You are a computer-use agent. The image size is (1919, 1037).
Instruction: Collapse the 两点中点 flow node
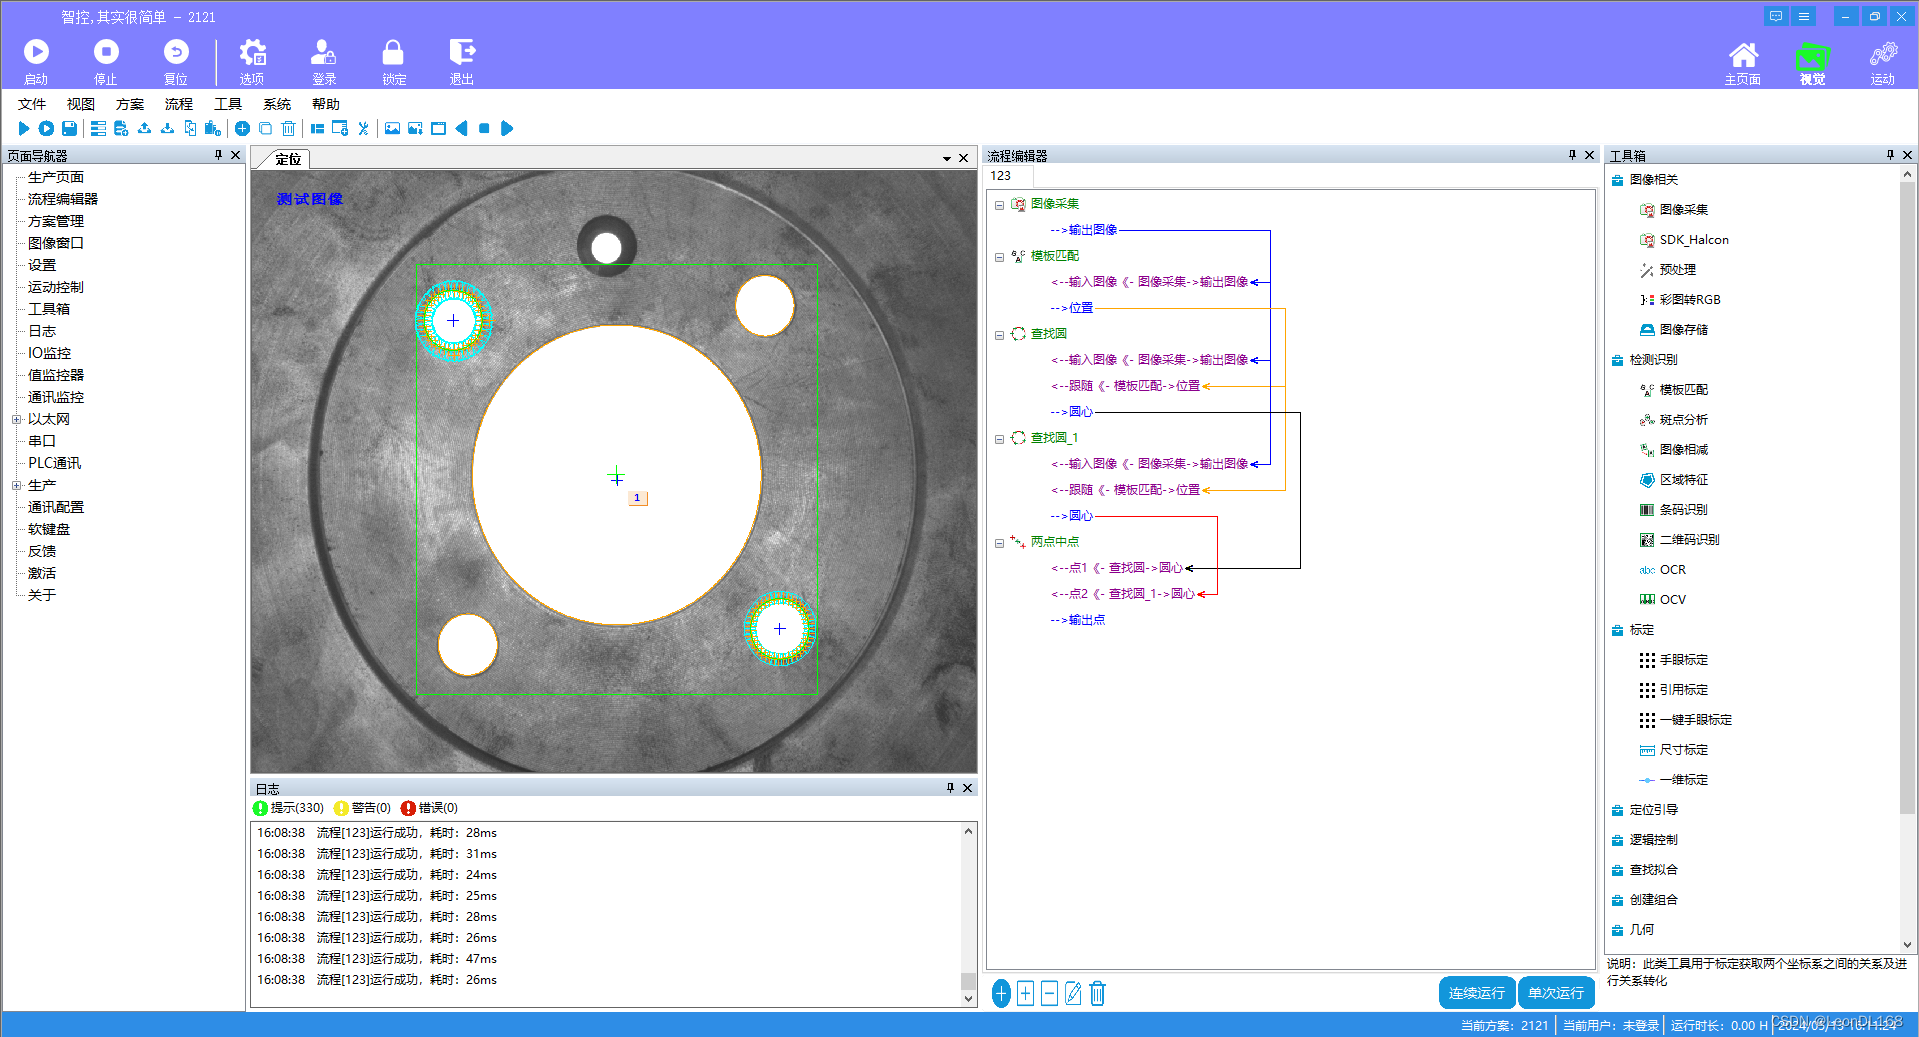point(999,543)
